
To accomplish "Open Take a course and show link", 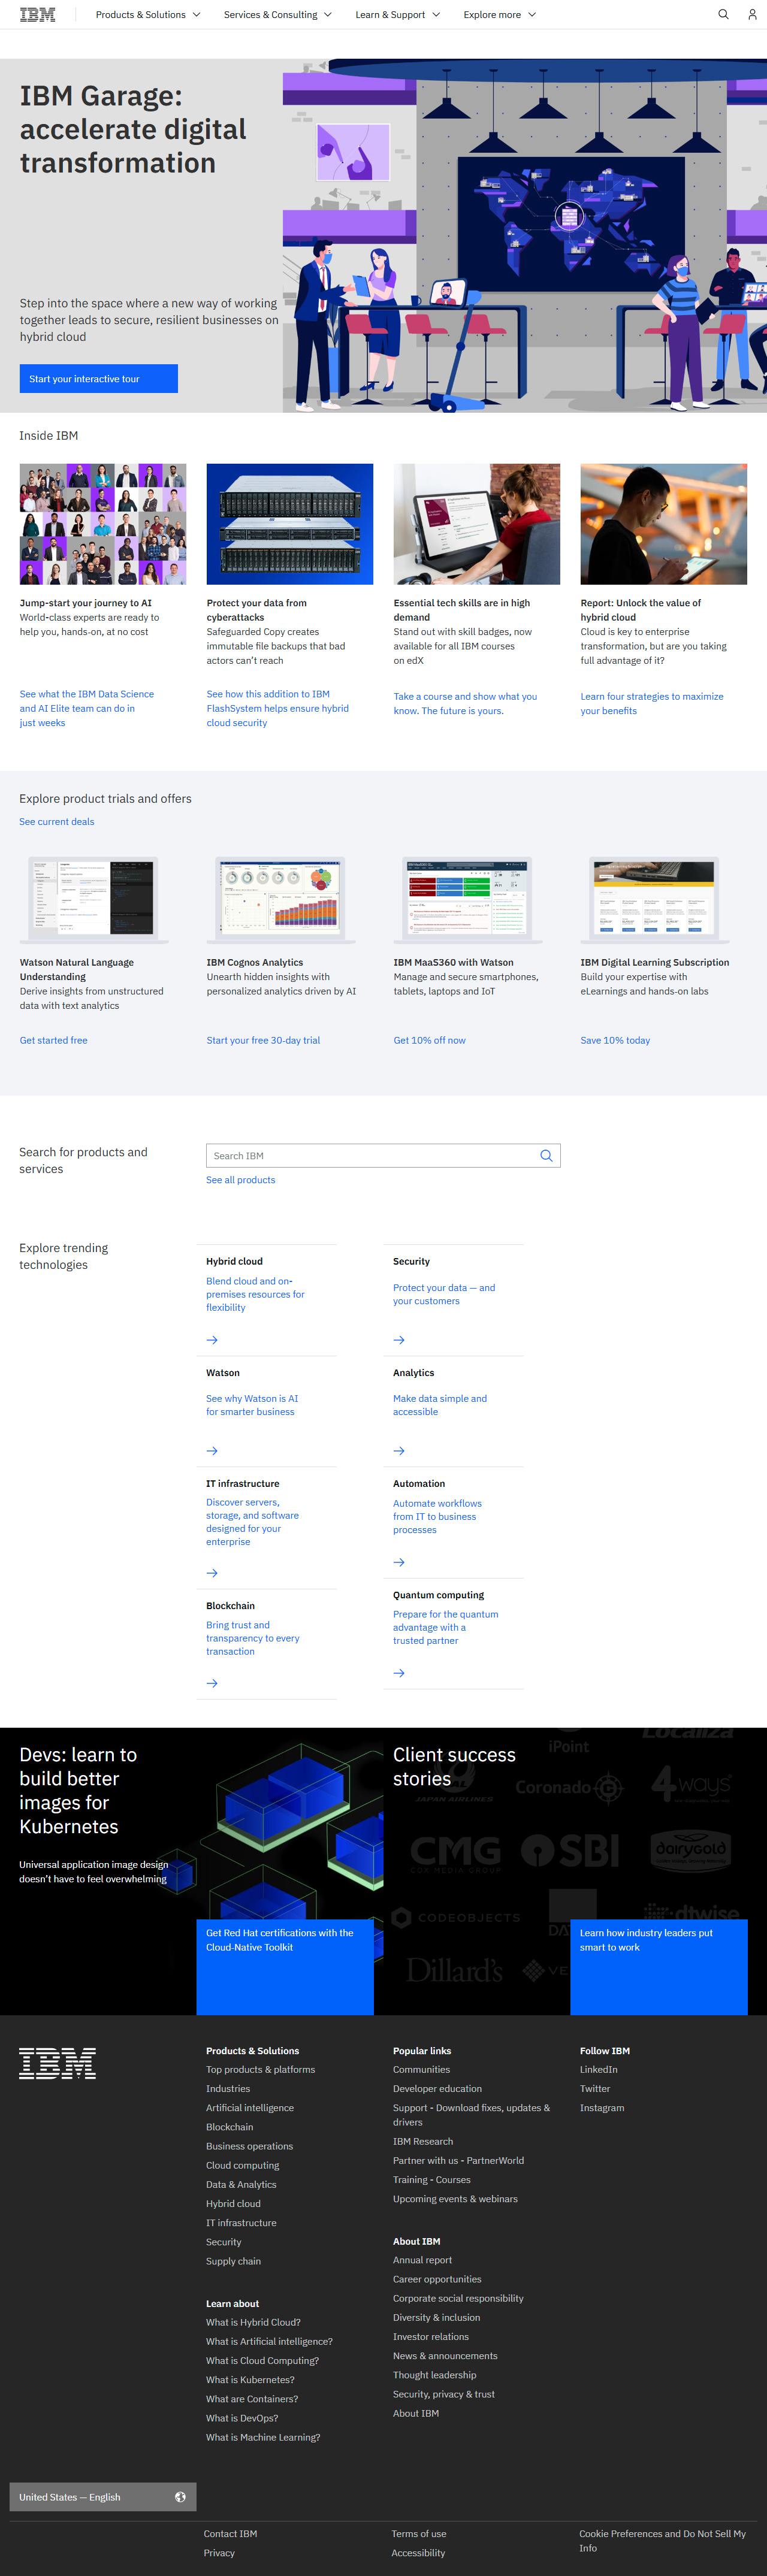I will 465,703.
